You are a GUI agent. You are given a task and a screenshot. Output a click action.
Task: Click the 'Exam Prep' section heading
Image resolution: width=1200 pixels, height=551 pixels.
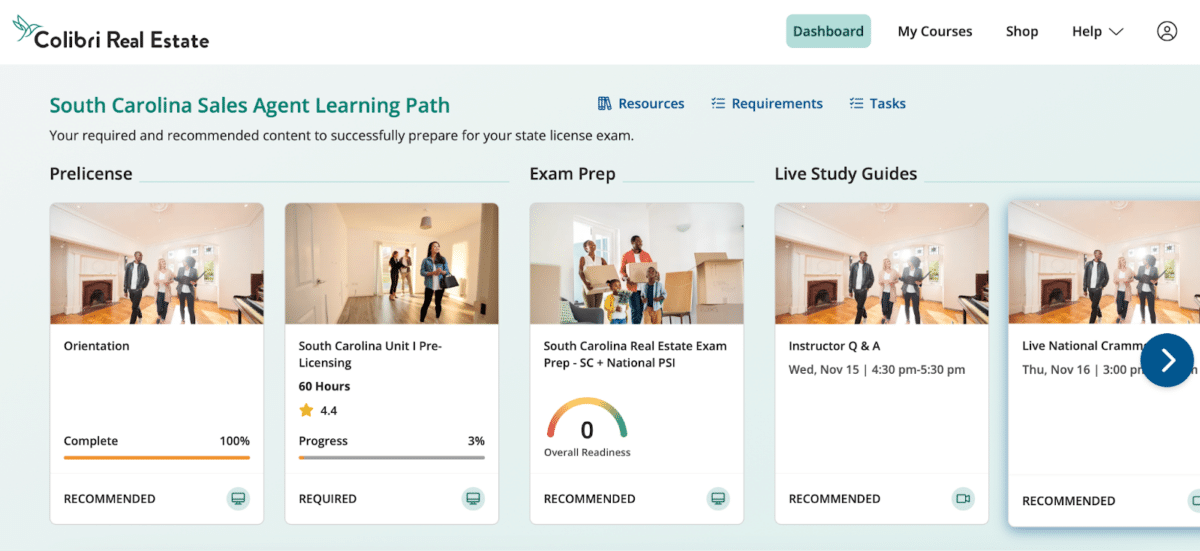572,174
